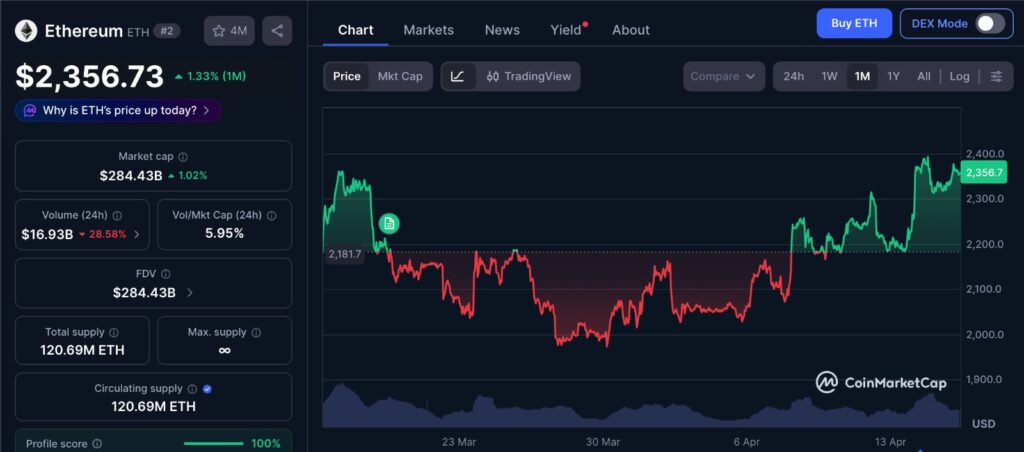Set chart range to 1Y

tap(893, 76)
